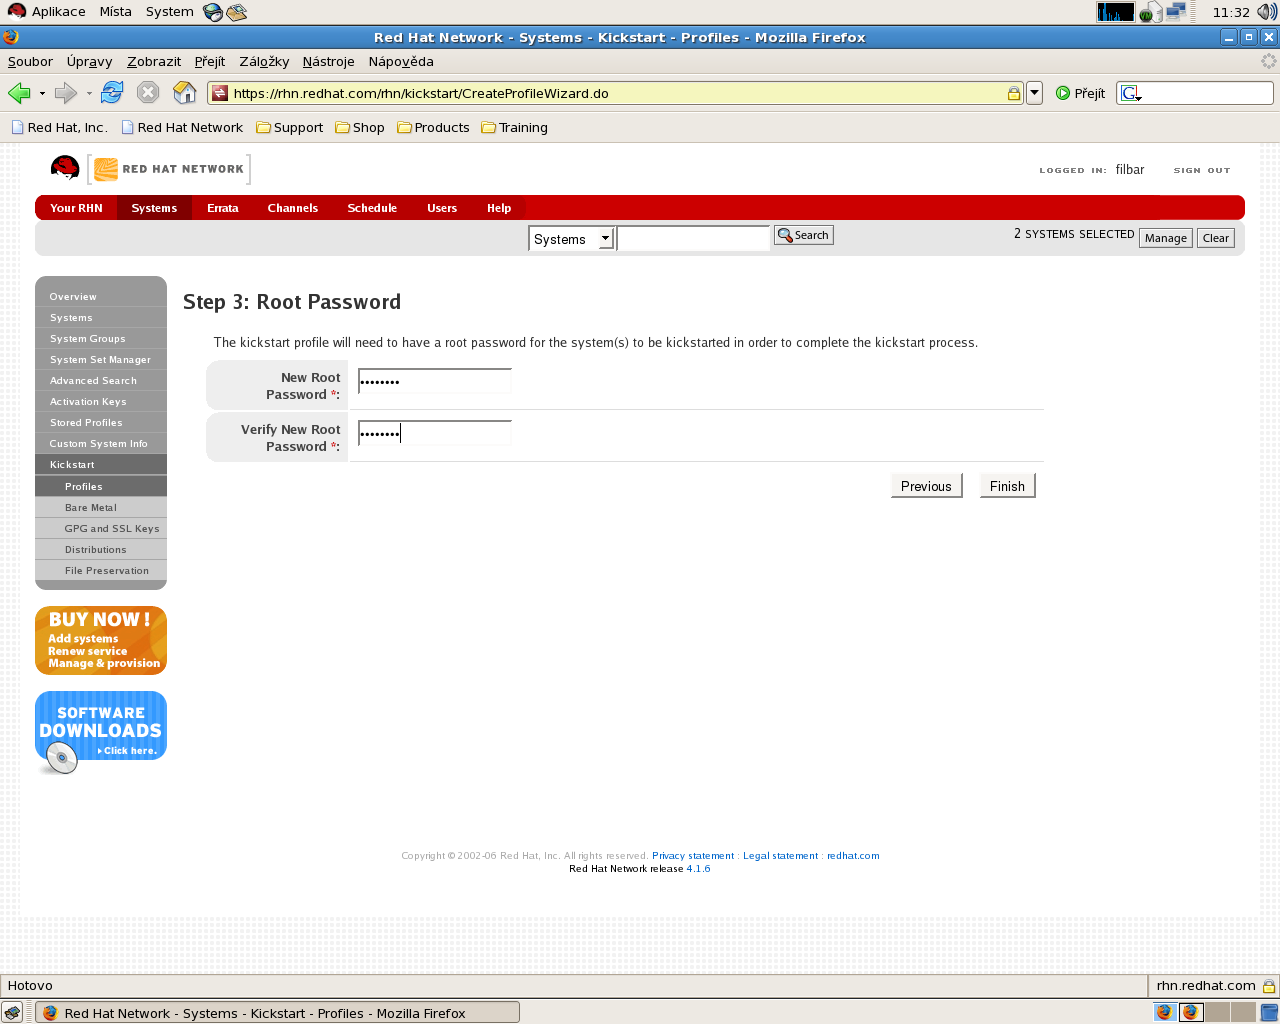Click the mail launcher icon in top panel

point(237,12)
